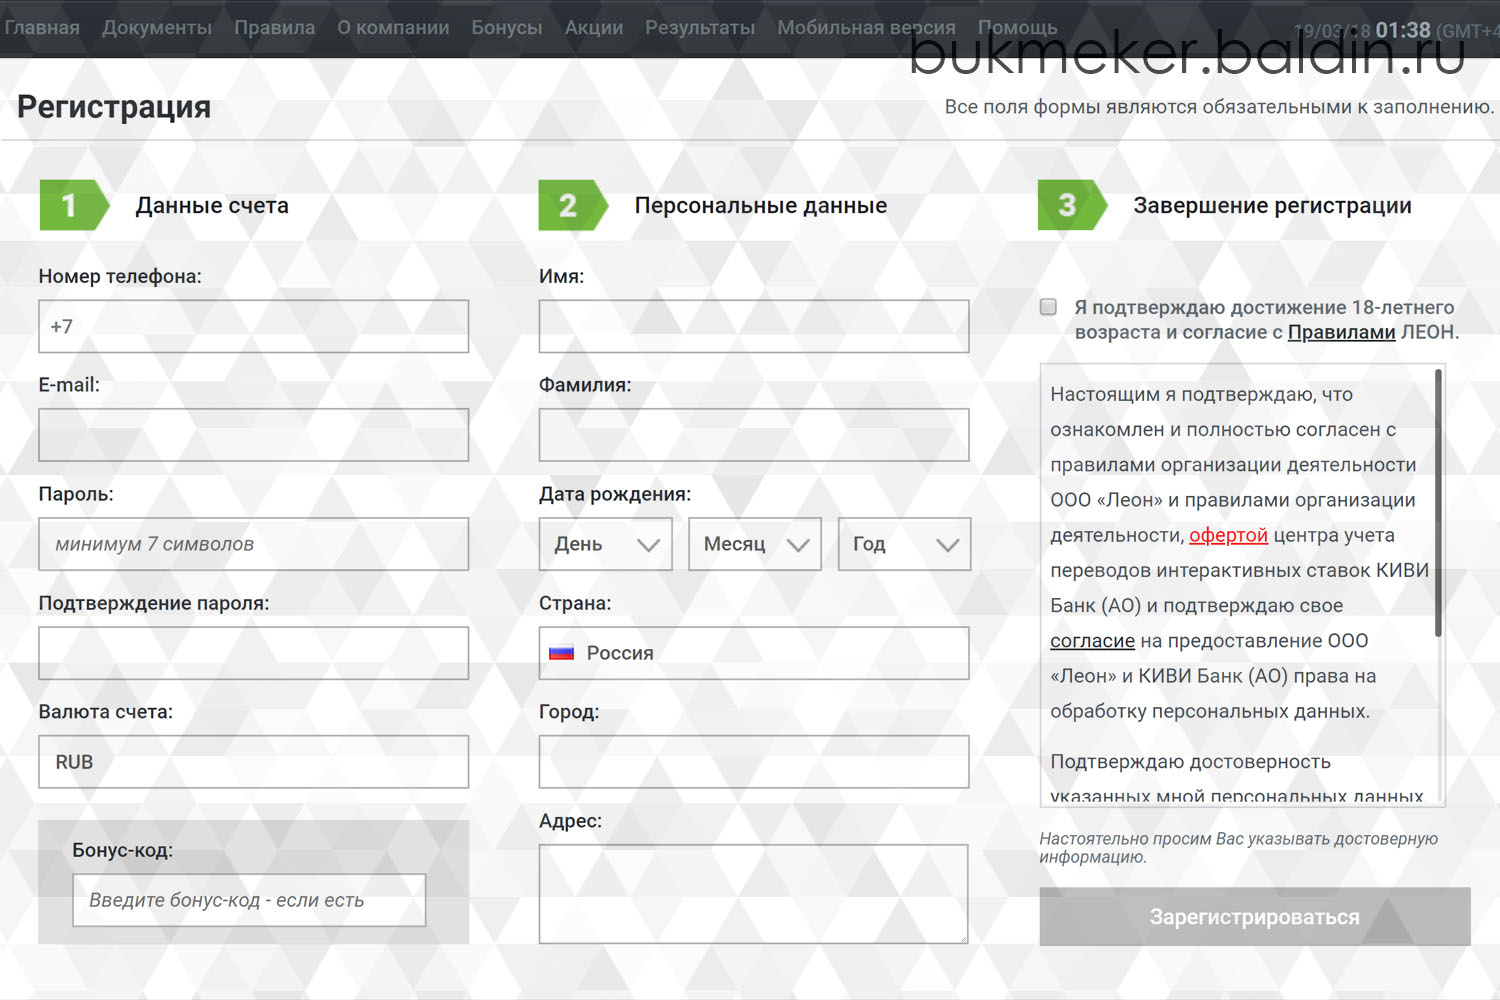The width and height of the screenshot is (1500, 1000).
Task: Focus the Адрес text area
Action: (x=754, y=894)
